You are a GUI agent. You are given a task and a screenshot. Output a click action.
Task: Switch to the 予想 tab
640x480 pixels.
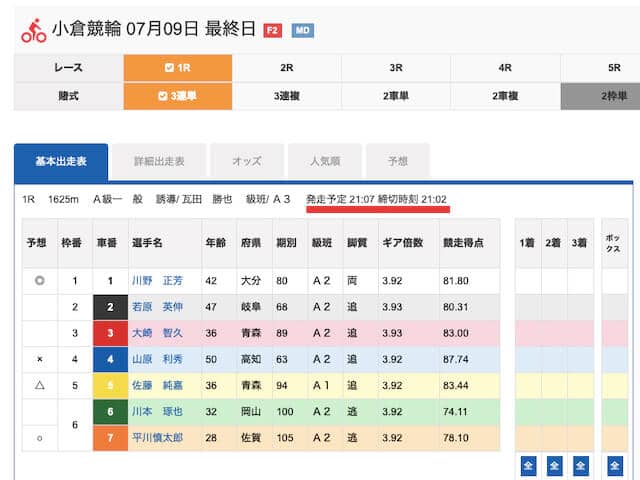[399, 161]
